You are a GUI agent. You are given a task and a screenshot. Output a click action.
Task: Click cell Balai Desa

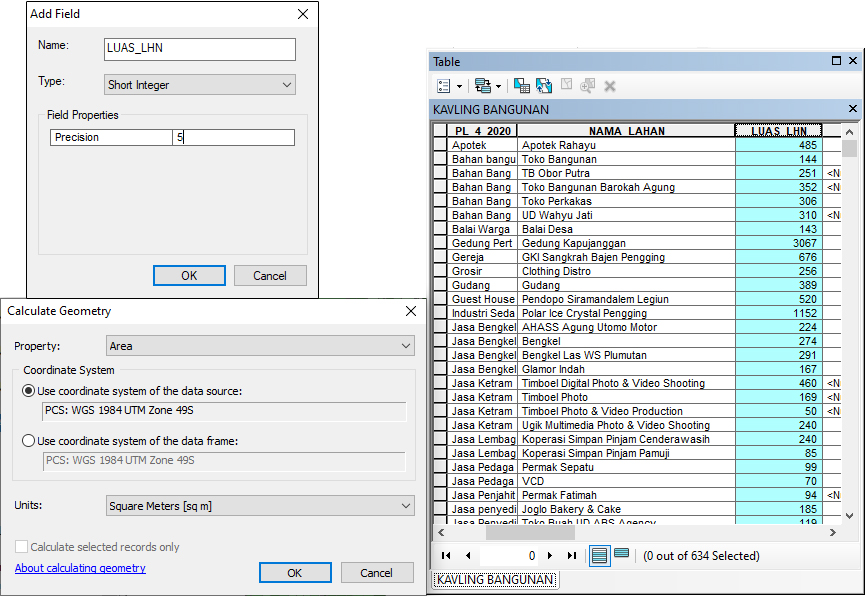pyautogui.click(x=626, y=229)
